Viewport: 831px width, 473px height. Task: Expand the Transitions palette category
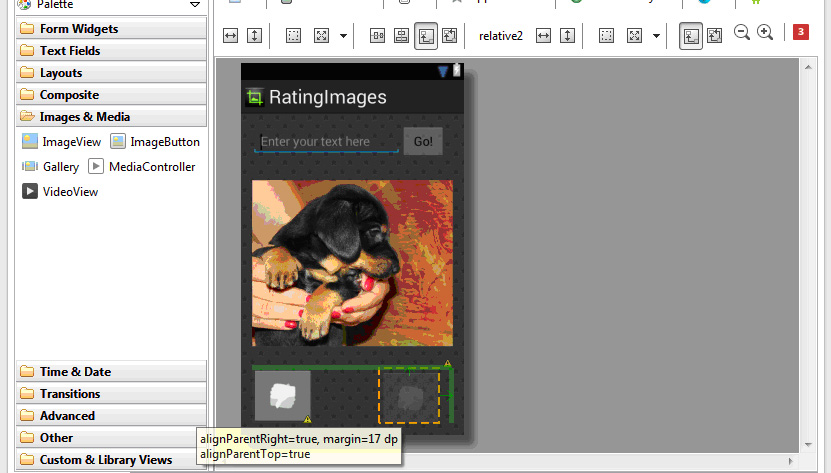(111, 393)
